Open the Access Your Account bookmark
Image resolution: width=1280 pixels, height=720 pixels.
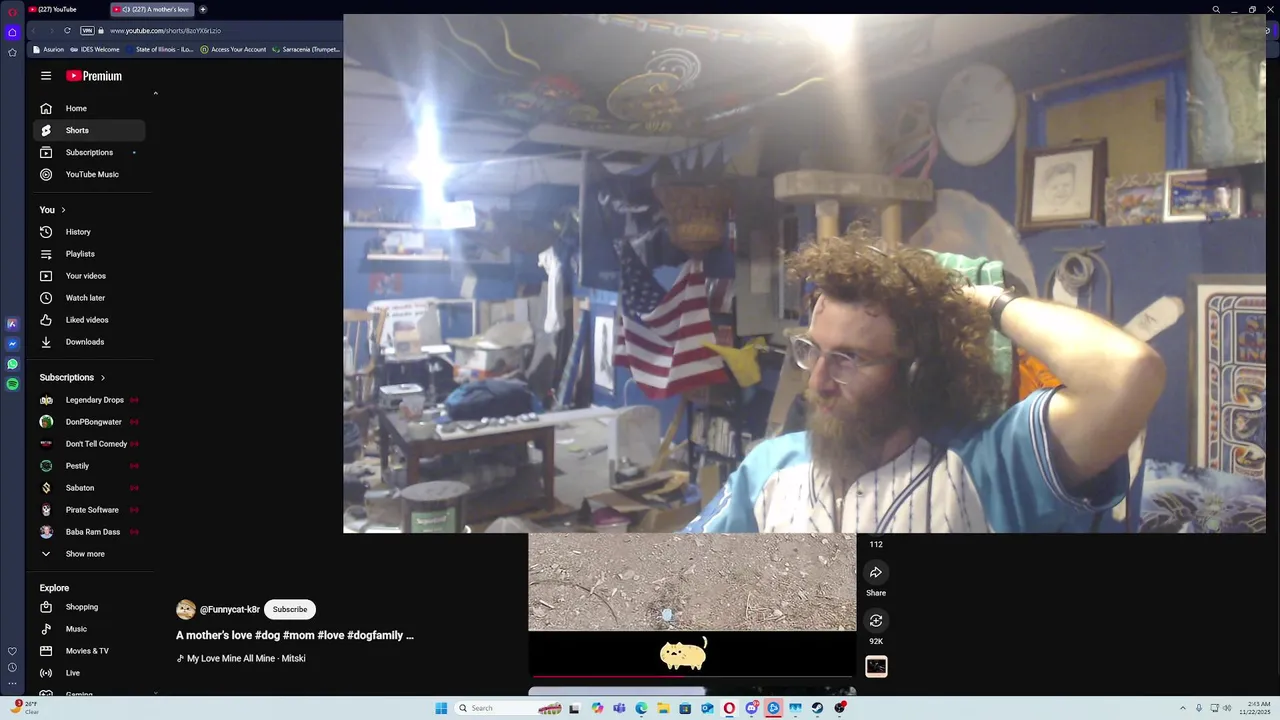click(234, 49)
